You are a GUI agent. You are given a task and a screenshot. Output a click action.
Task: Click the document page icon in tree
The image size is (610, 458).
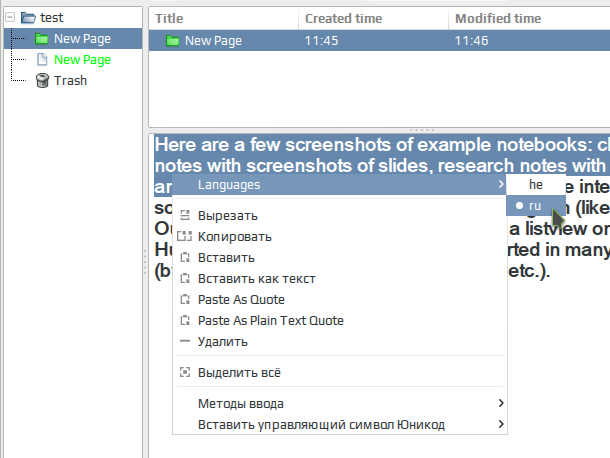[x=41, y=60]
